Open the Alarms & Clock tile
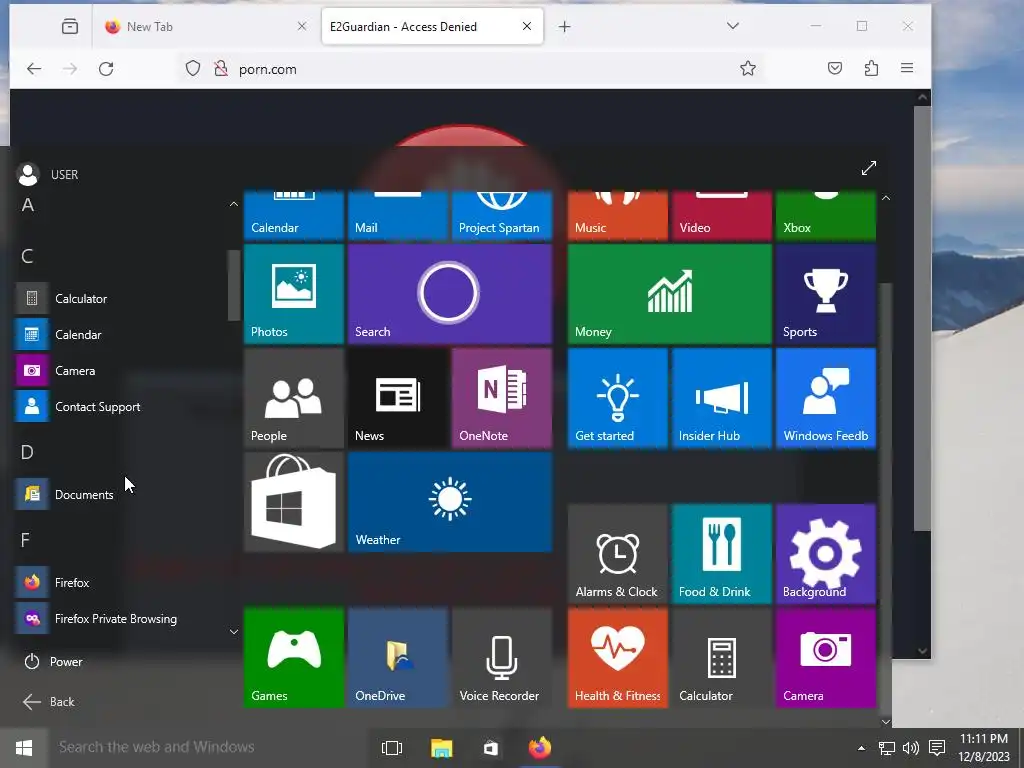 (618, 554)
